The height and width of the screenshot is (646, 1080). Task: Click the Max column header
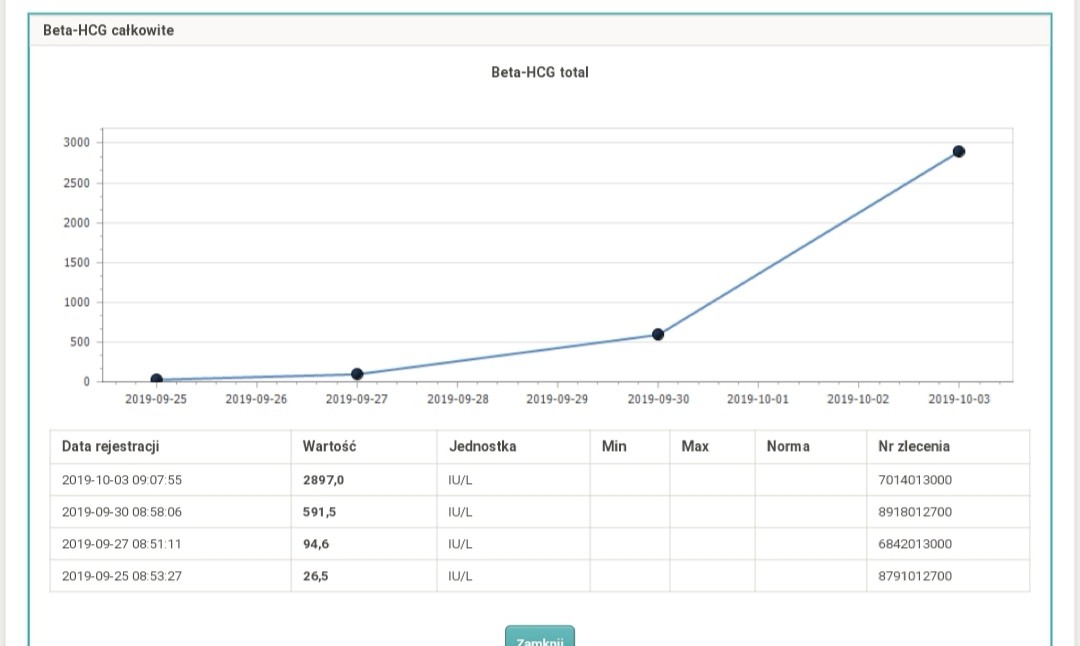click(x=695, y=447)
